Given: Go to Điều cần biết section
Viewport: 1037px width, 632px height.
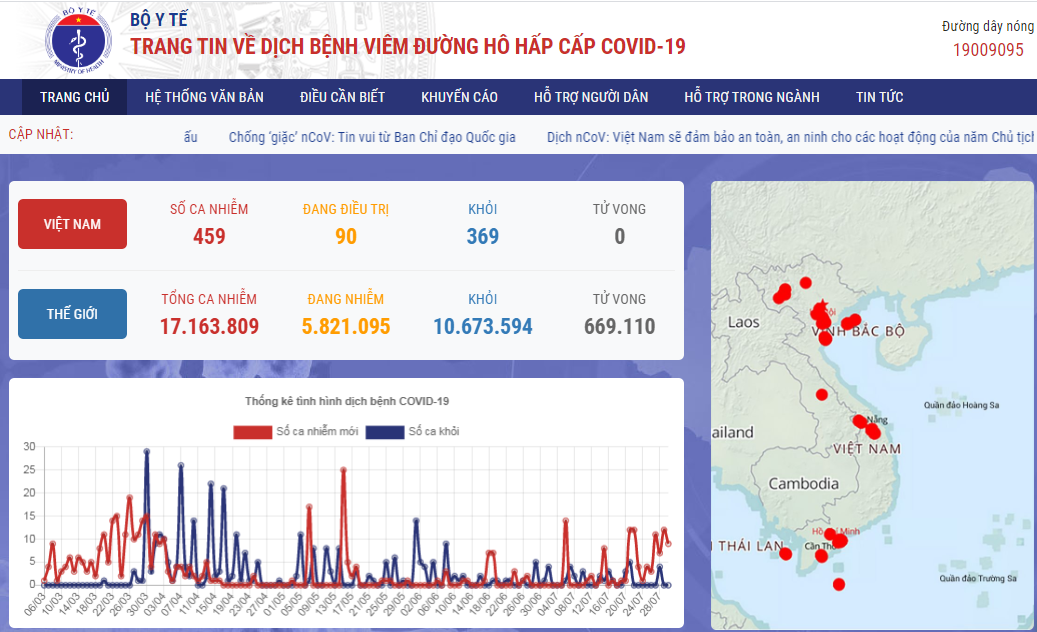Looking at the screenshot, I should pos(342,97).
